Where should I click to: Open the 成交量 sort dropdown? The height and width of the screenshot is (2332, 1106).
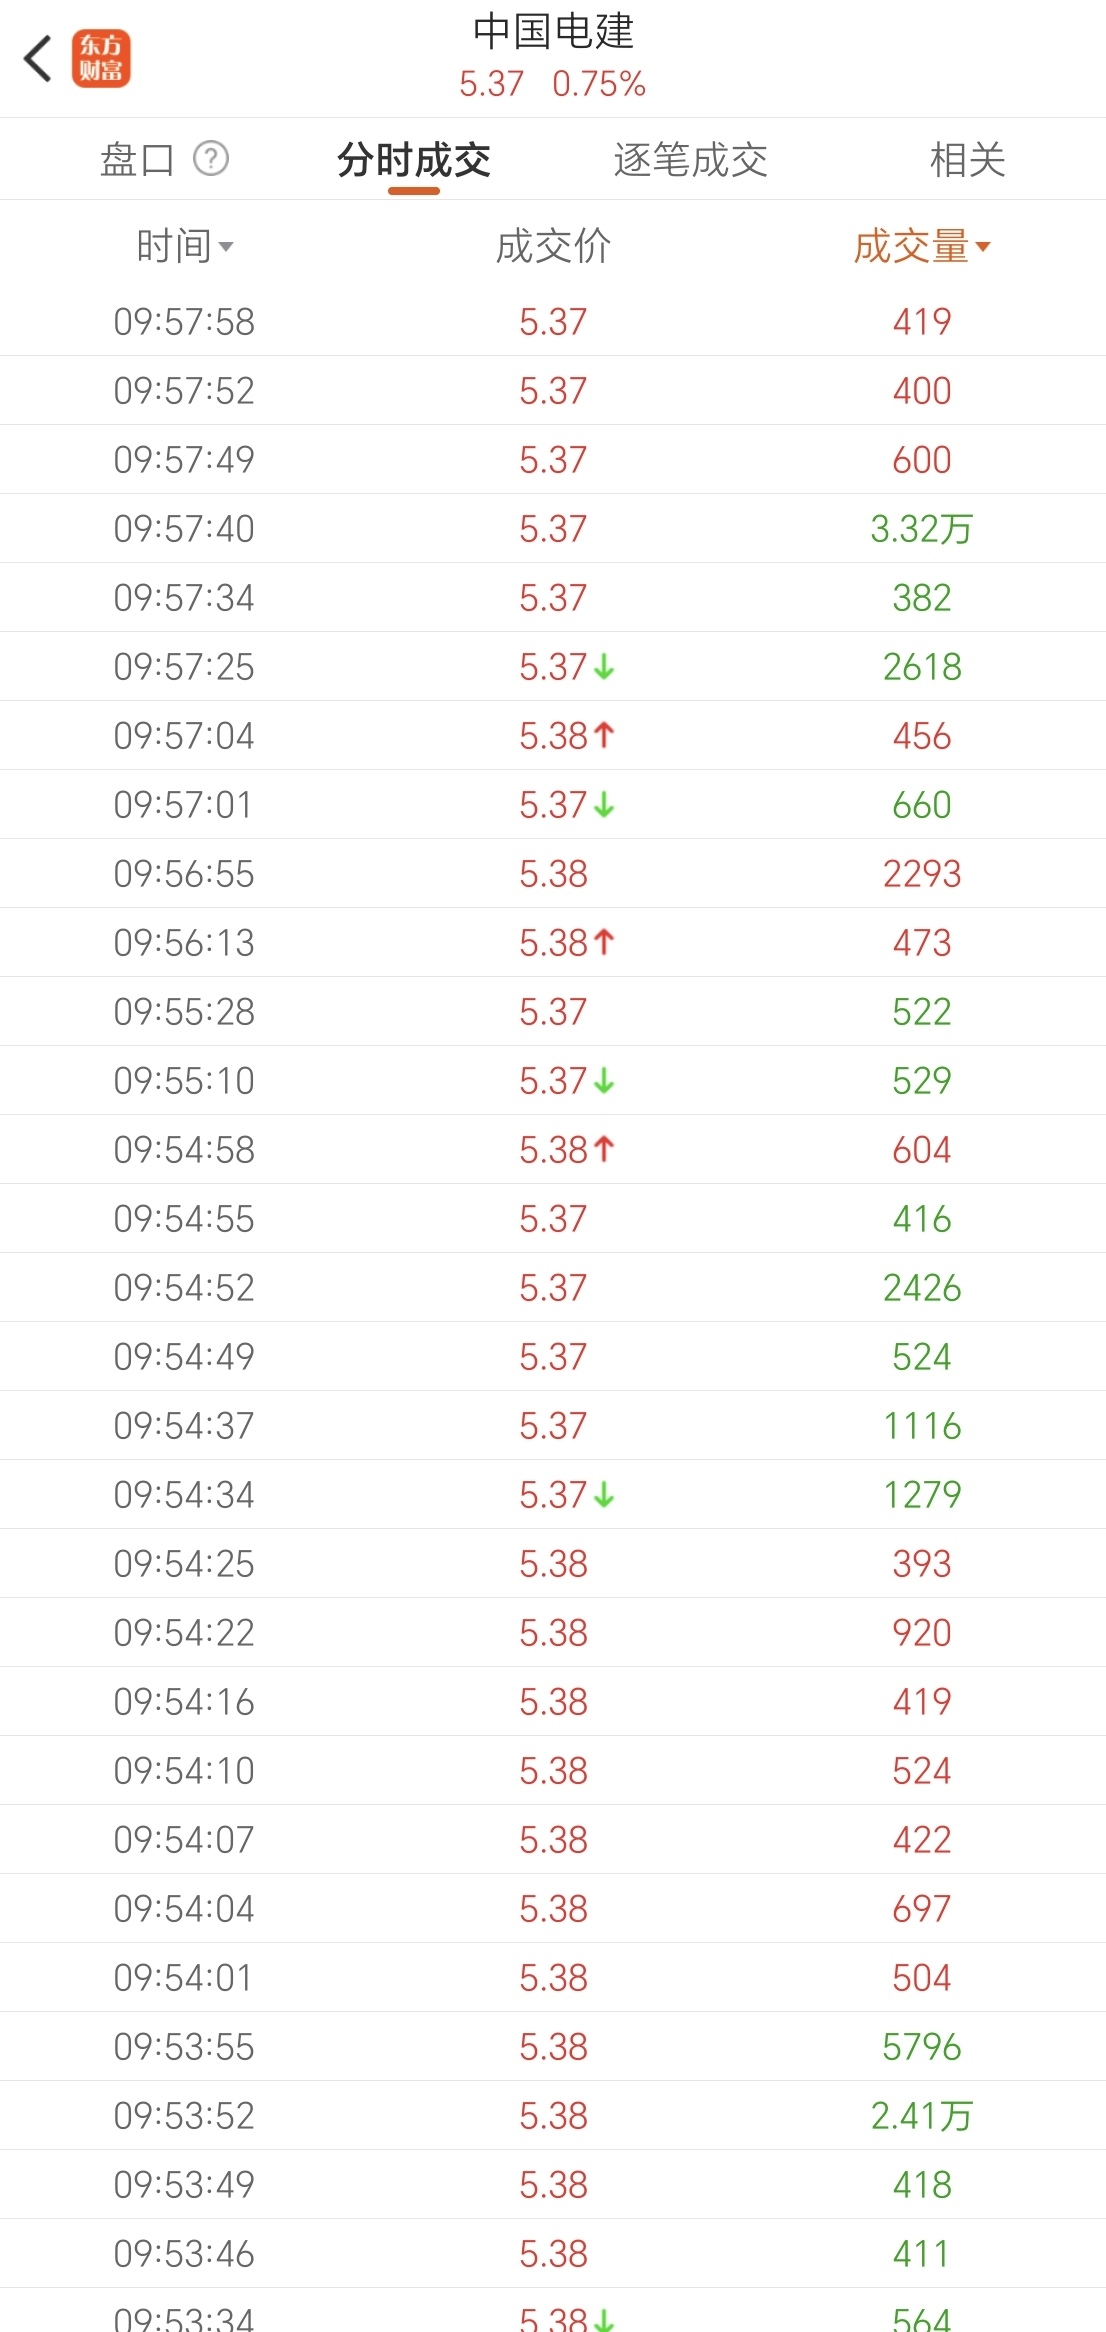[x=922, y=246]
